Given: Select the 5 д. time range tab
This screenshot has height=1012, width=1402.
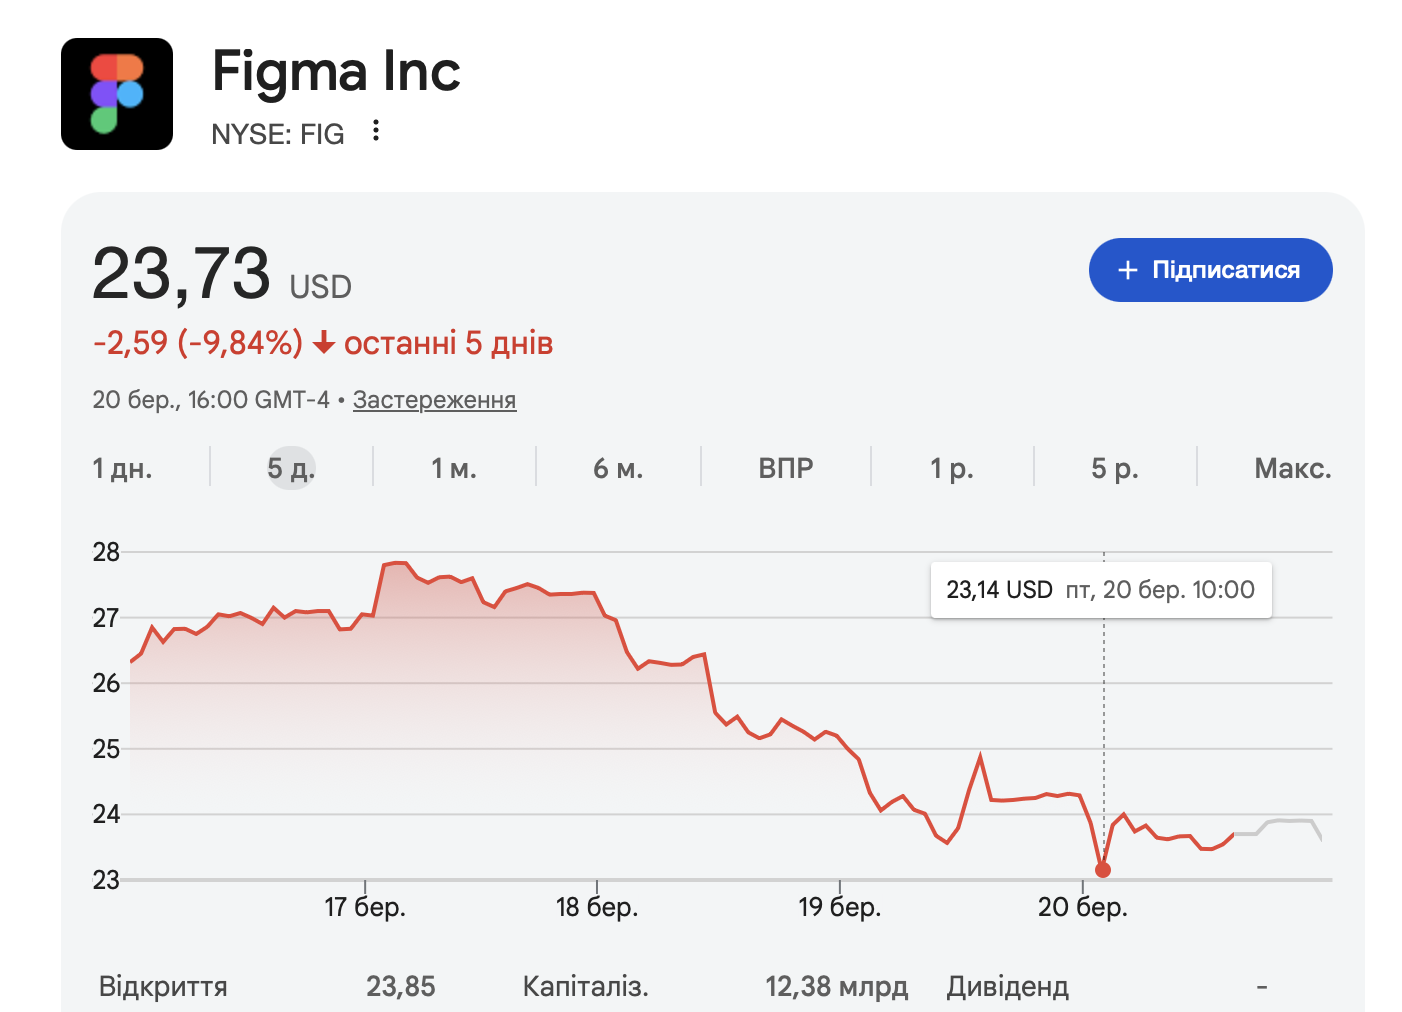Looking at the screenshot, I should click(291, 468).
